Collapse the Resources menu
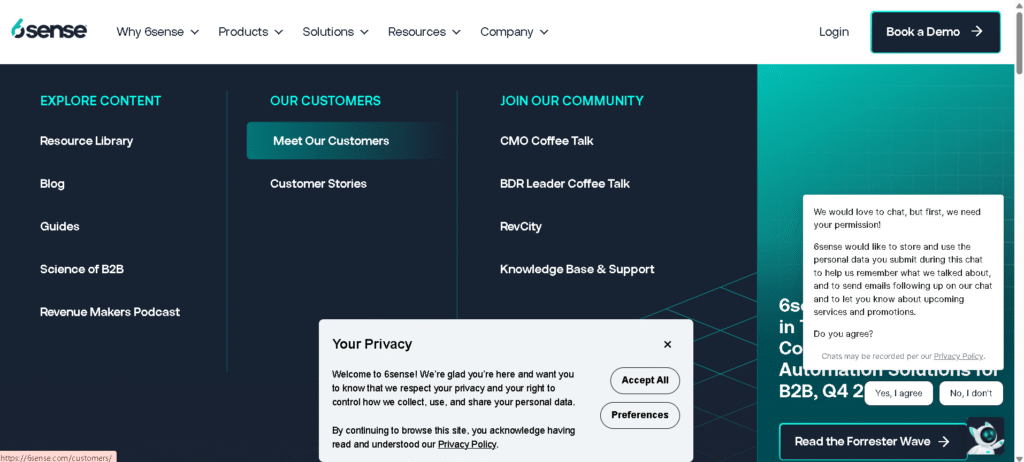 (424, 32)
